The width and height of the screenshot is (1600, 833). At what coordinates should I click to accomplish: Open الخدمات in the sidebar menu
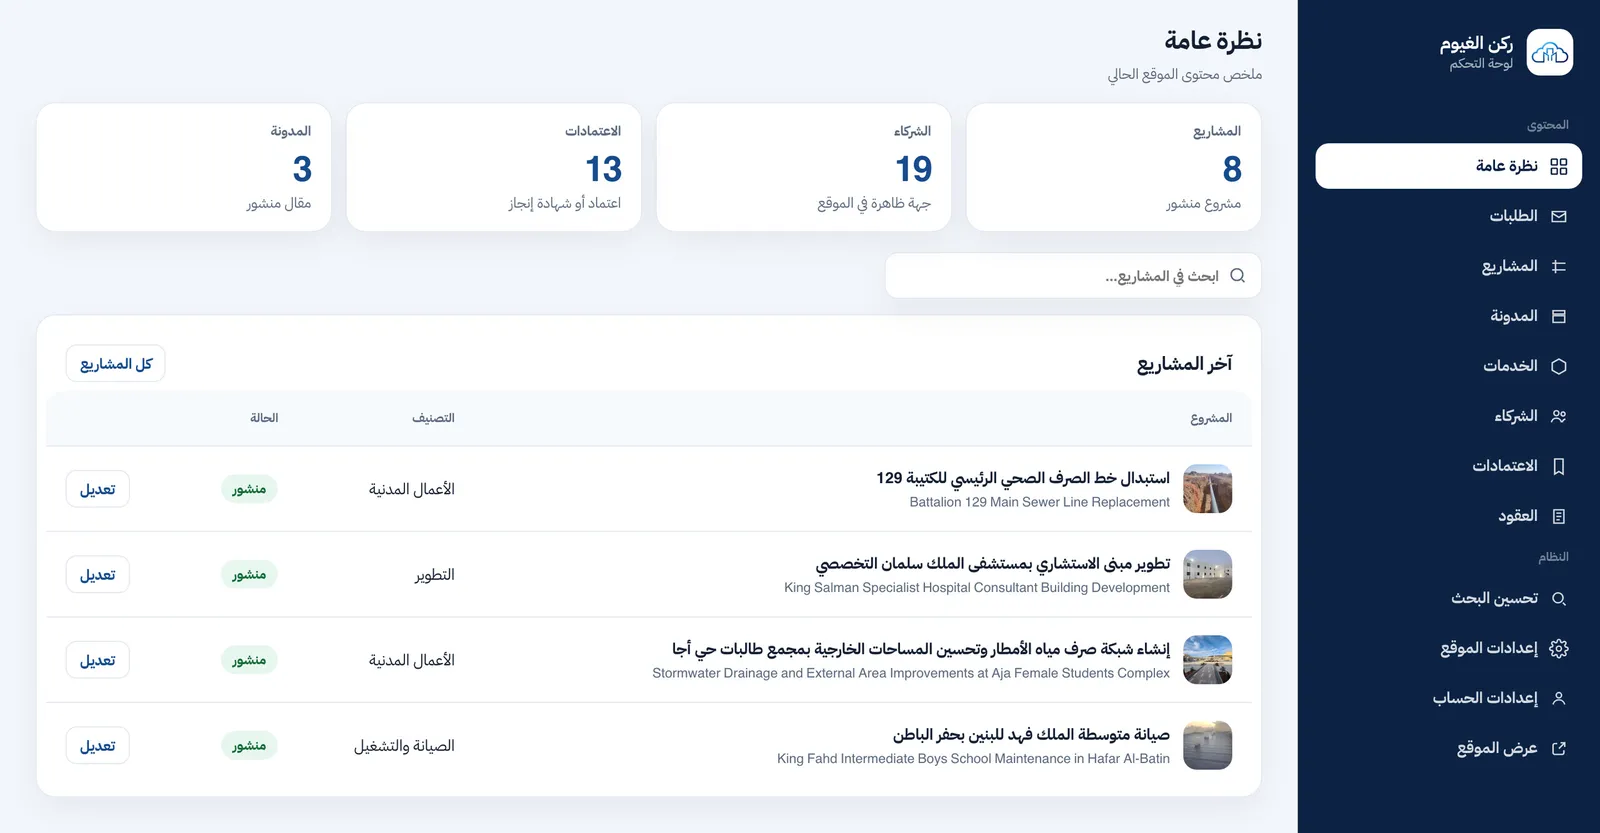[1448, 366]
